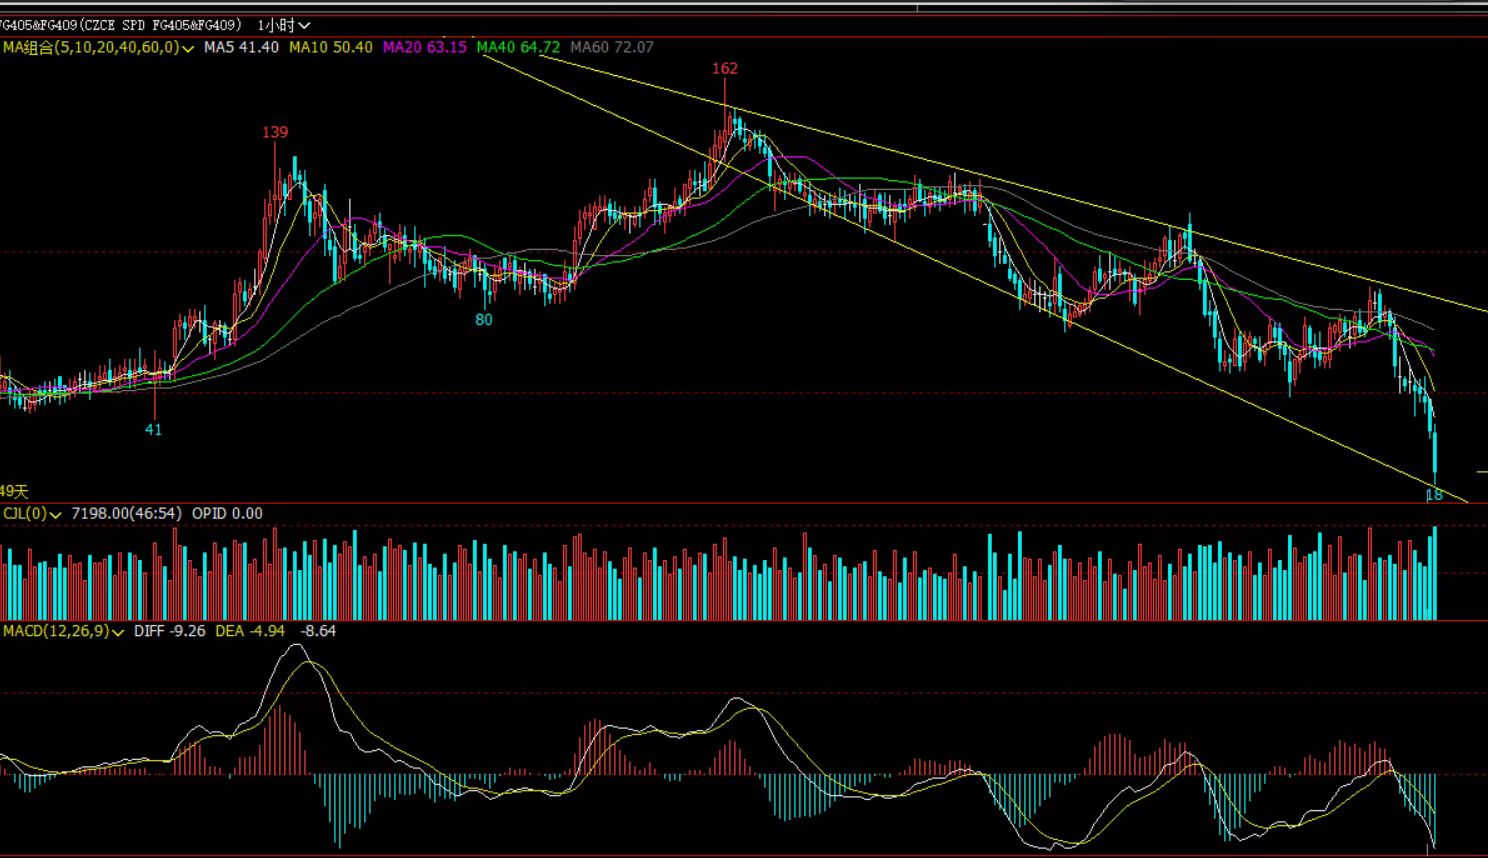Click the 162 peak price marker
This screenshot has width=1488, height=858.
tap(725, 68)
